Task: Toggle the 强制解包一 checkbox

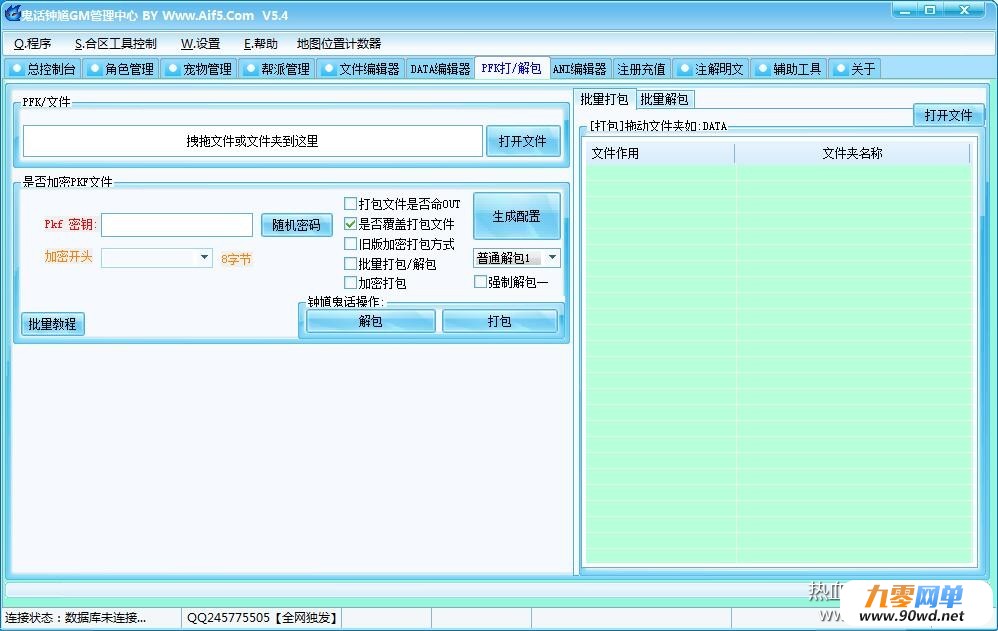Action: [x=481, y=282]
